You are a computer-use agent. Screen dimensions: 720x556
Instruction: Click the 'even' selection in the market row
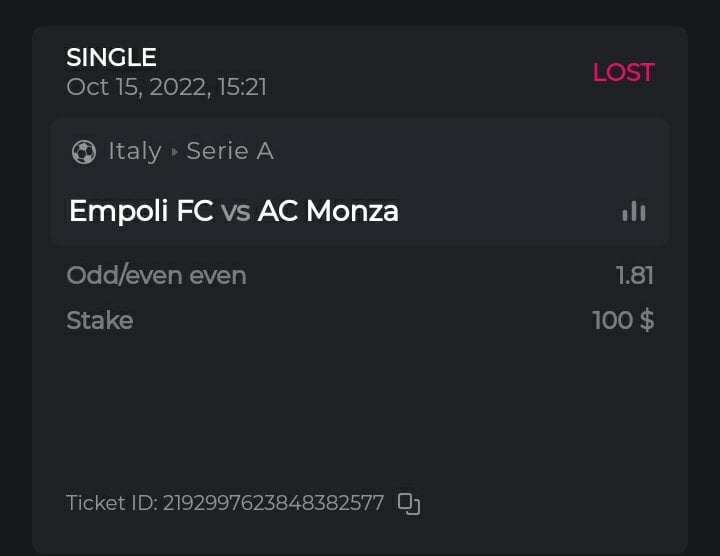pos(216,275)
